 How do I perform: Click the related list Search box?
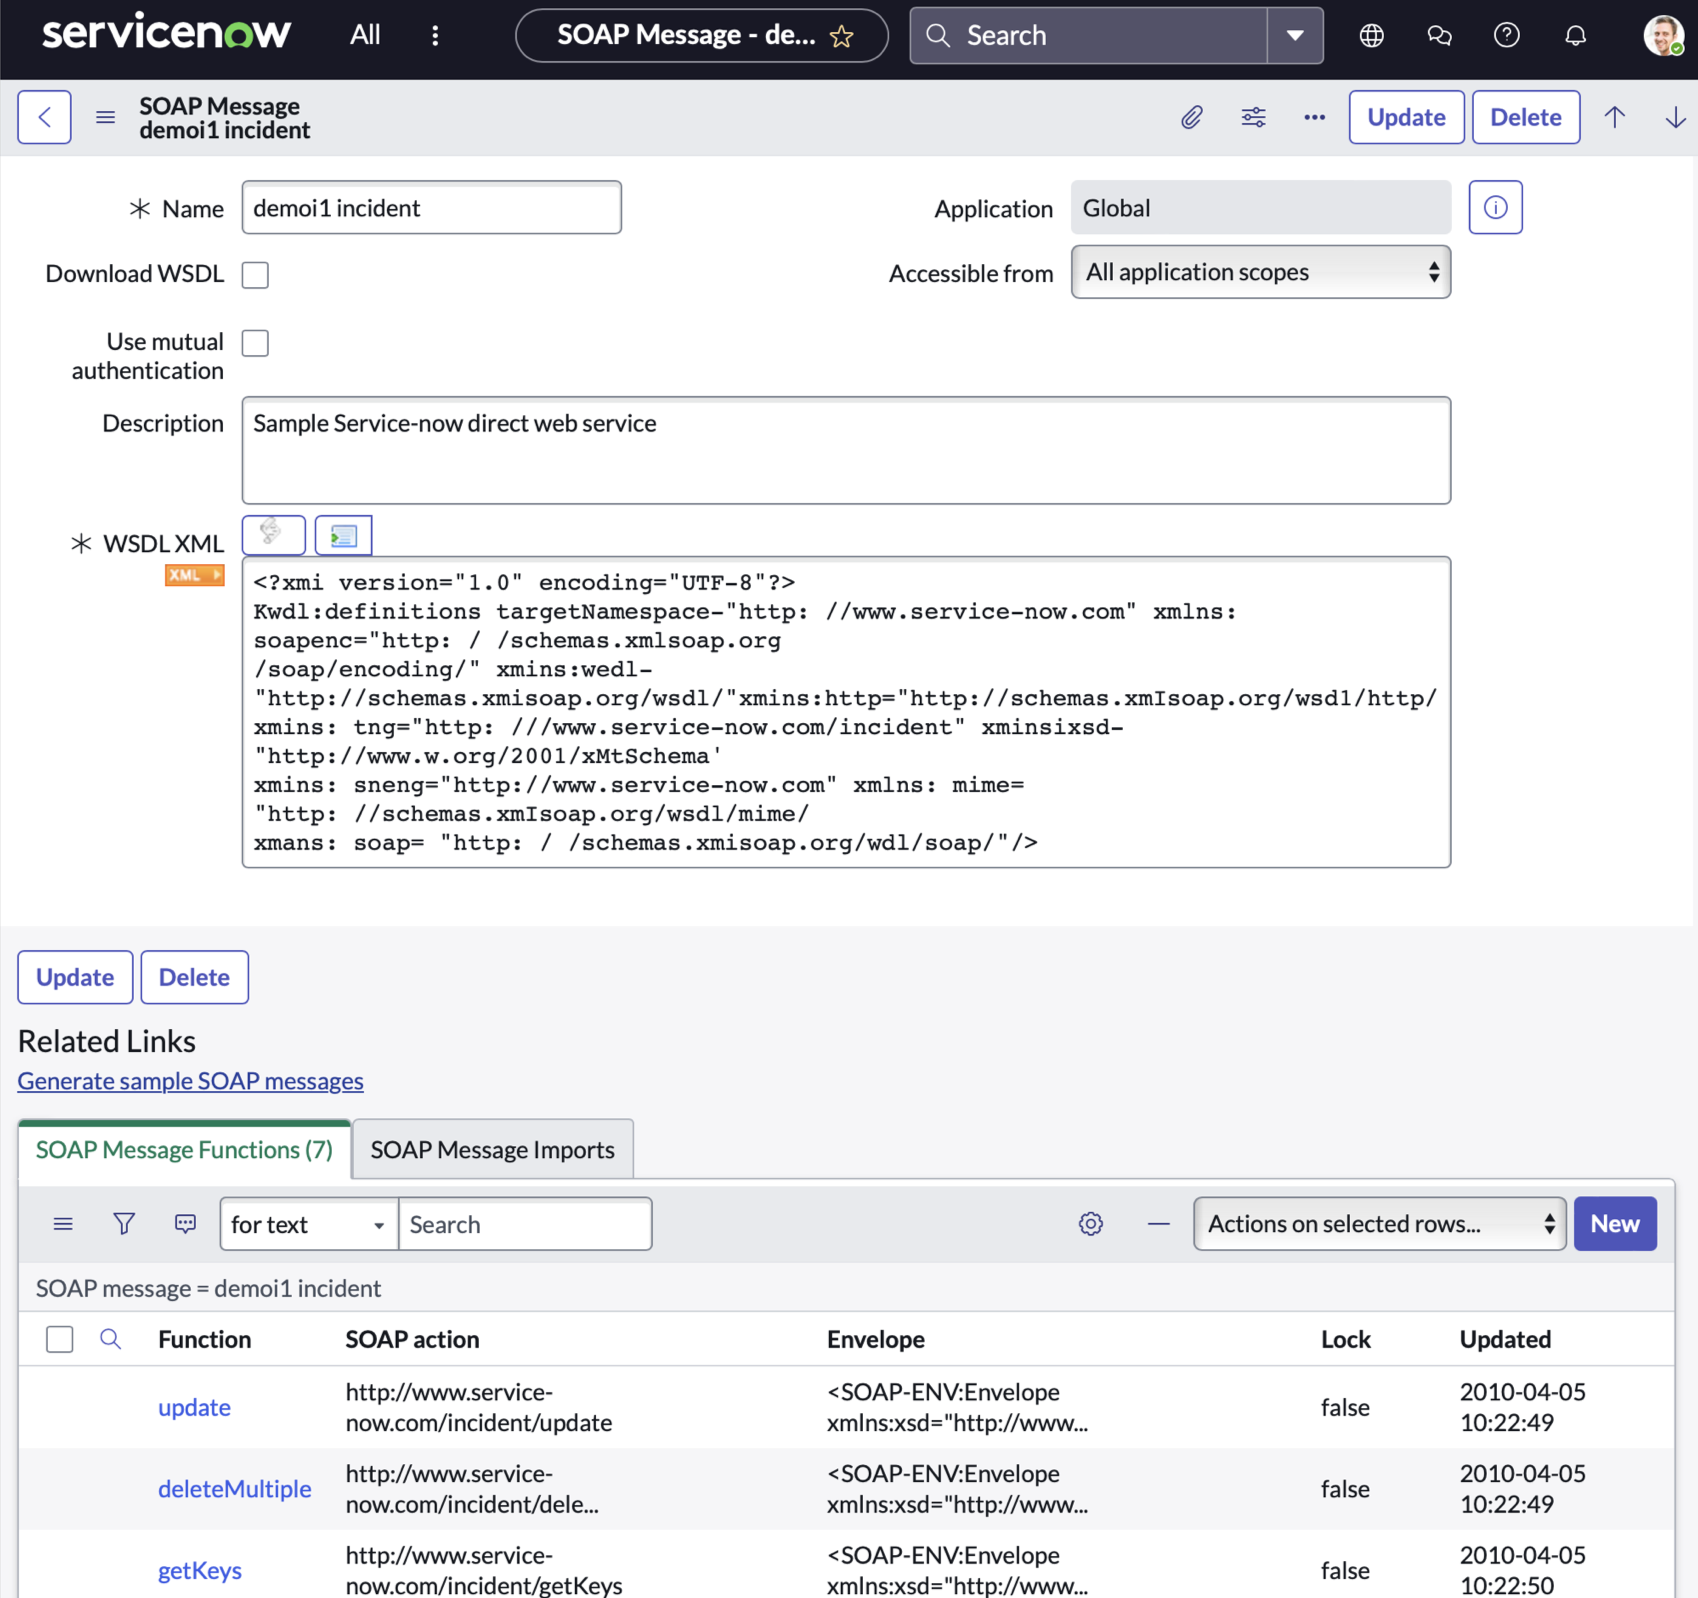point(525,1224)
